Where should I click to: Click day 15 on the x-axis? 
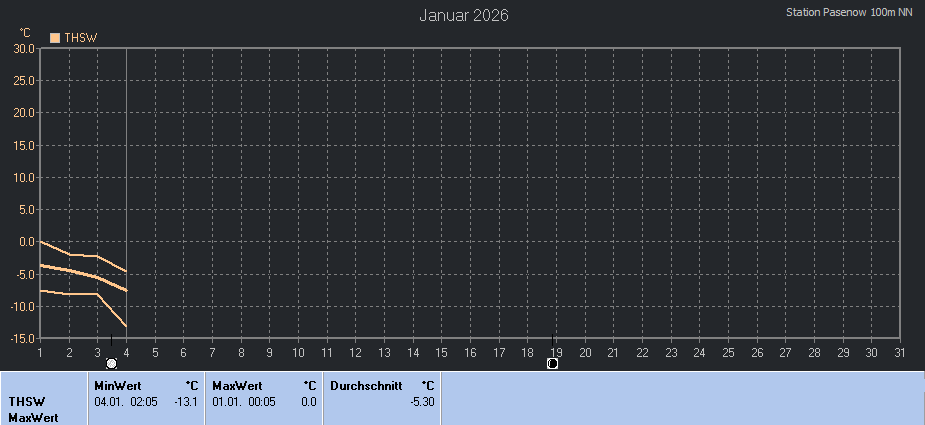pos(442,352)
